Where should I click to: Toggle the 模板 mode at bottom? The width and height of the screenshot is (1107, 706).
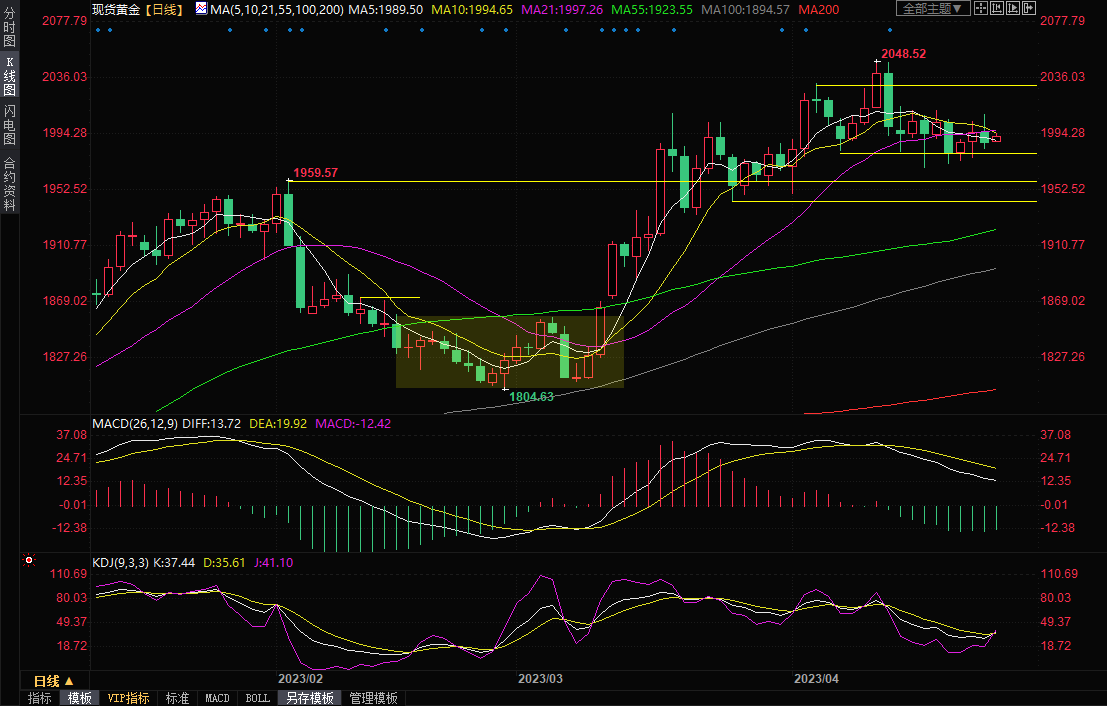coord(79,698)
